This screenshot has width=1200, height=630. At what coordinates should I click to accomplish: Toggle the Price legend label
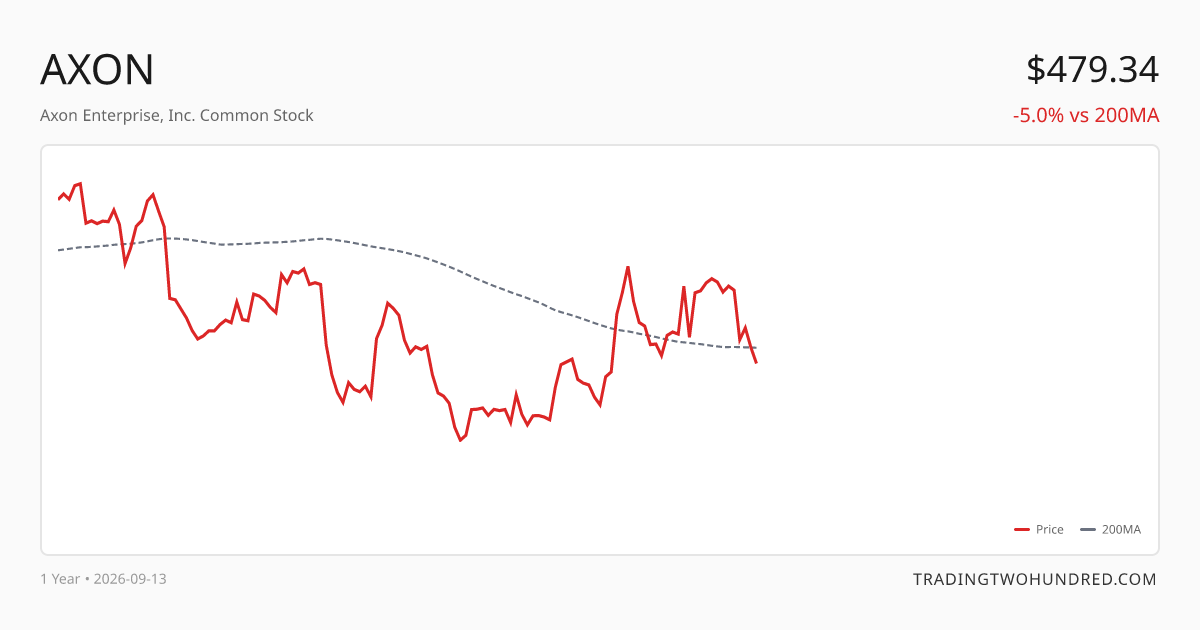pos(1050,530)
